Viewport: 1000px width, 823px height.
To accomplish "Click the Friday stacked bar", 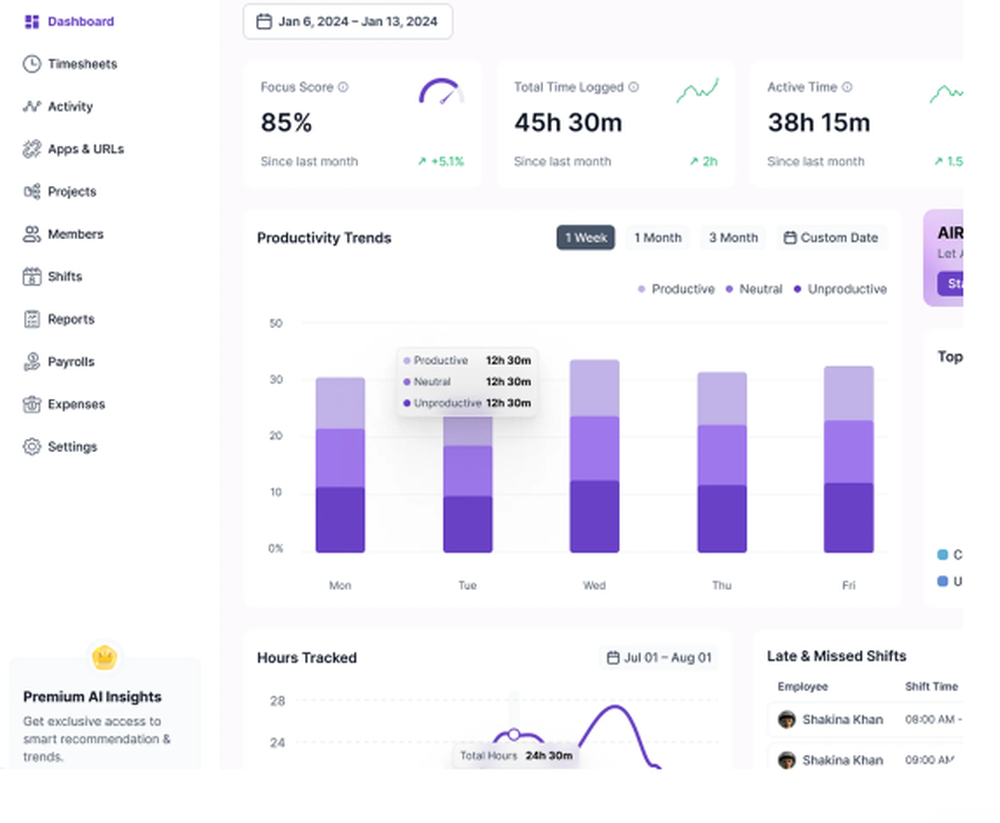I will (849, 459).
